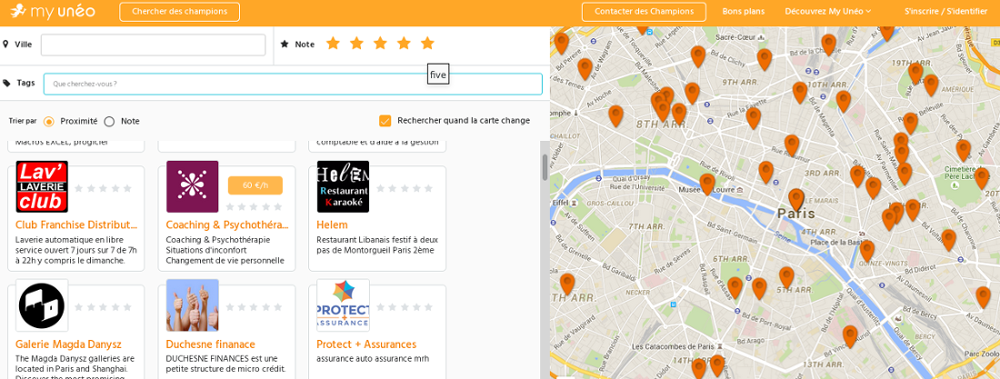The height and width of the screenshot is (379, 1000).
Task: Click the map pin on Musée du Louvre
Action: pyautogui.click(x=707, y=184)
